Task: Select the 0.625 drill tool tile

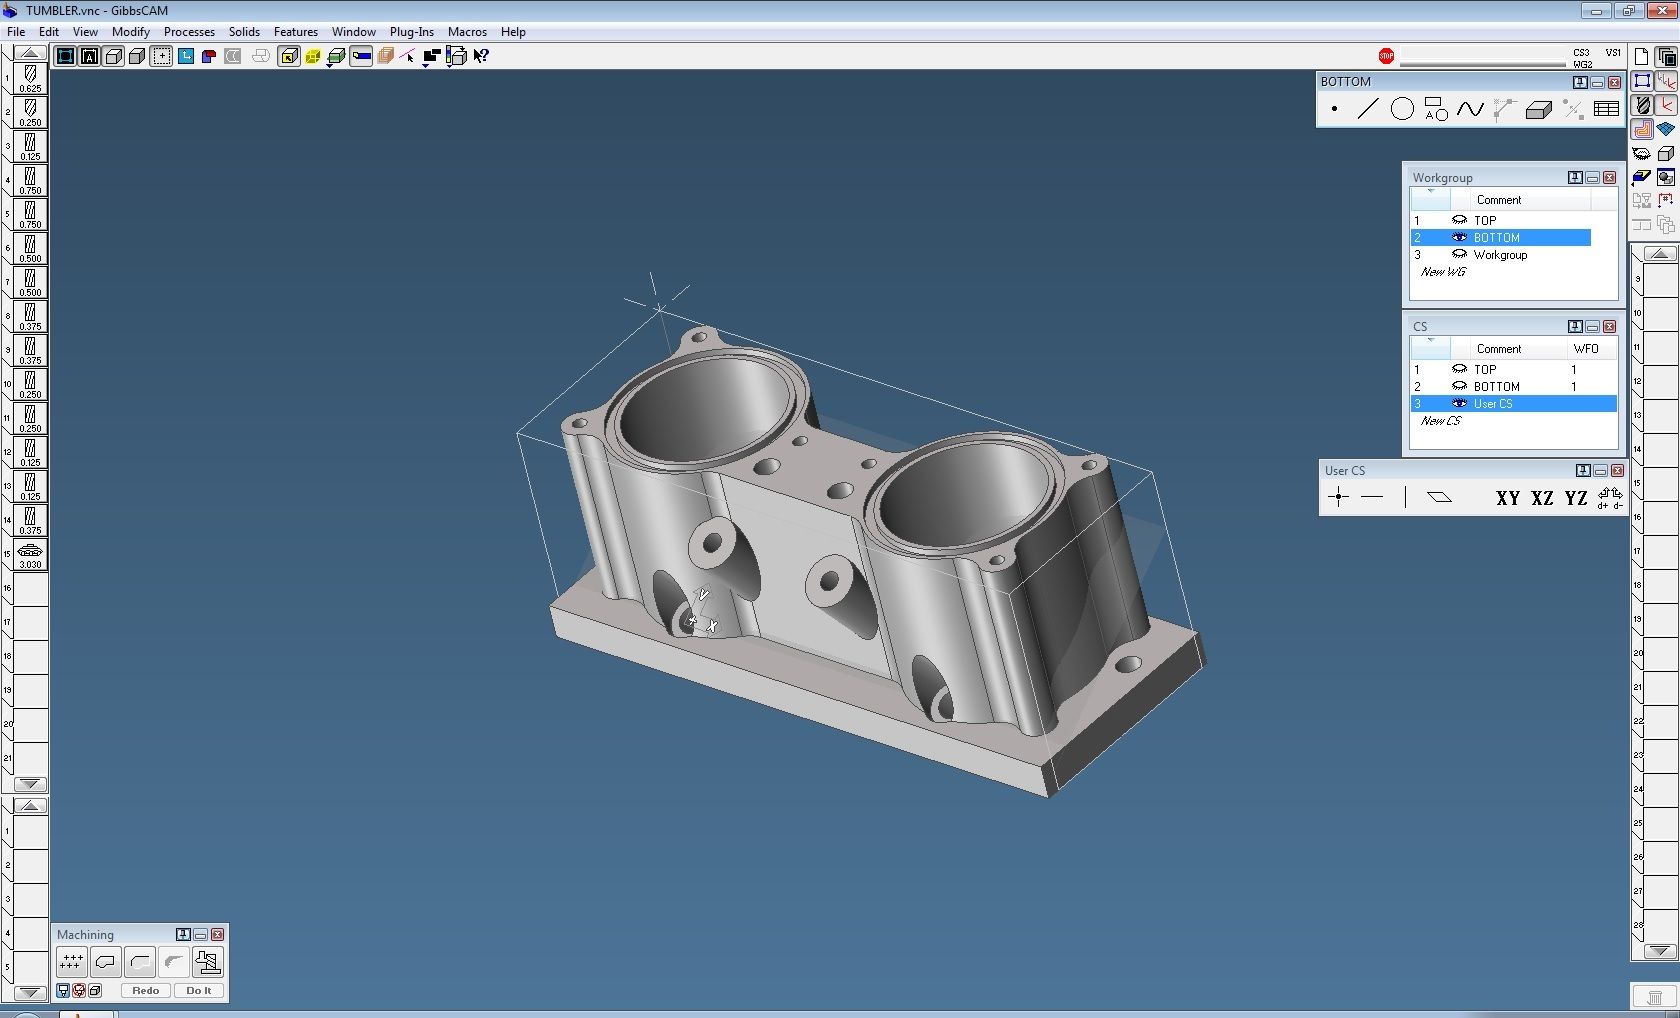Action: 30,78
